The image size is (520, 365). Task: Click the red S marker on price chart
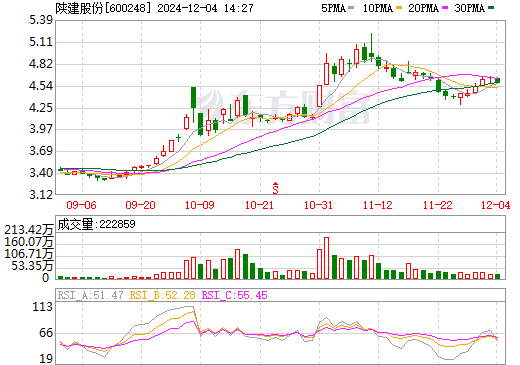[x=275, y=188]
